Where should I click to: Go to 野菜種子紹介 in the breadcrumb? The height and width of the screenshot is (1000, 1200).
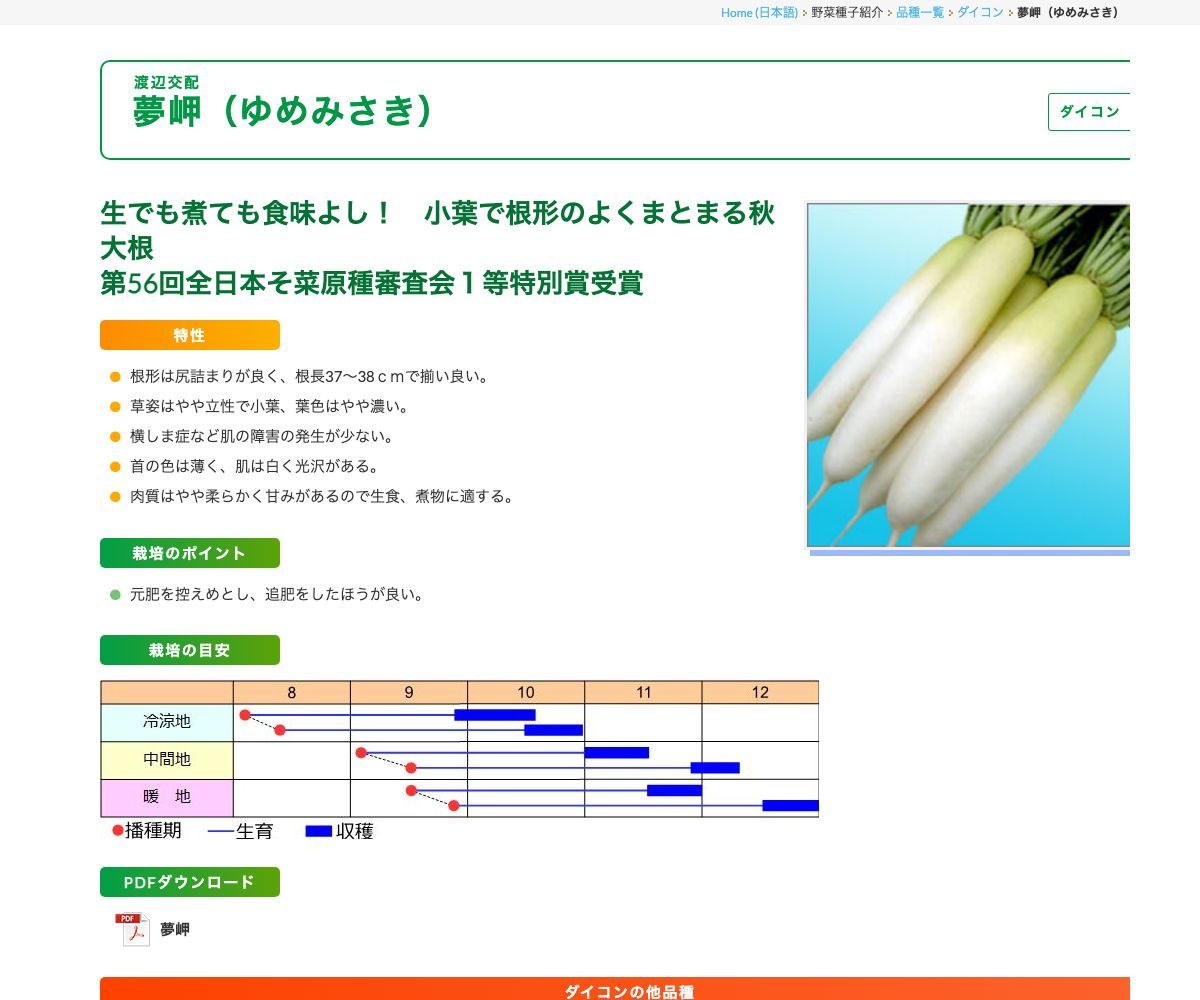click(x=846, y=12)
